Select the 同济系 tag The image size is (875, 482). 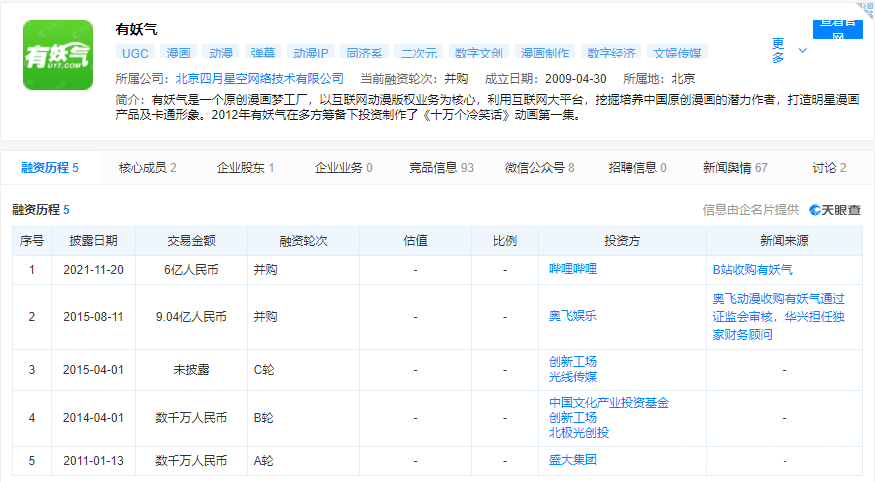tap(364, 53)
